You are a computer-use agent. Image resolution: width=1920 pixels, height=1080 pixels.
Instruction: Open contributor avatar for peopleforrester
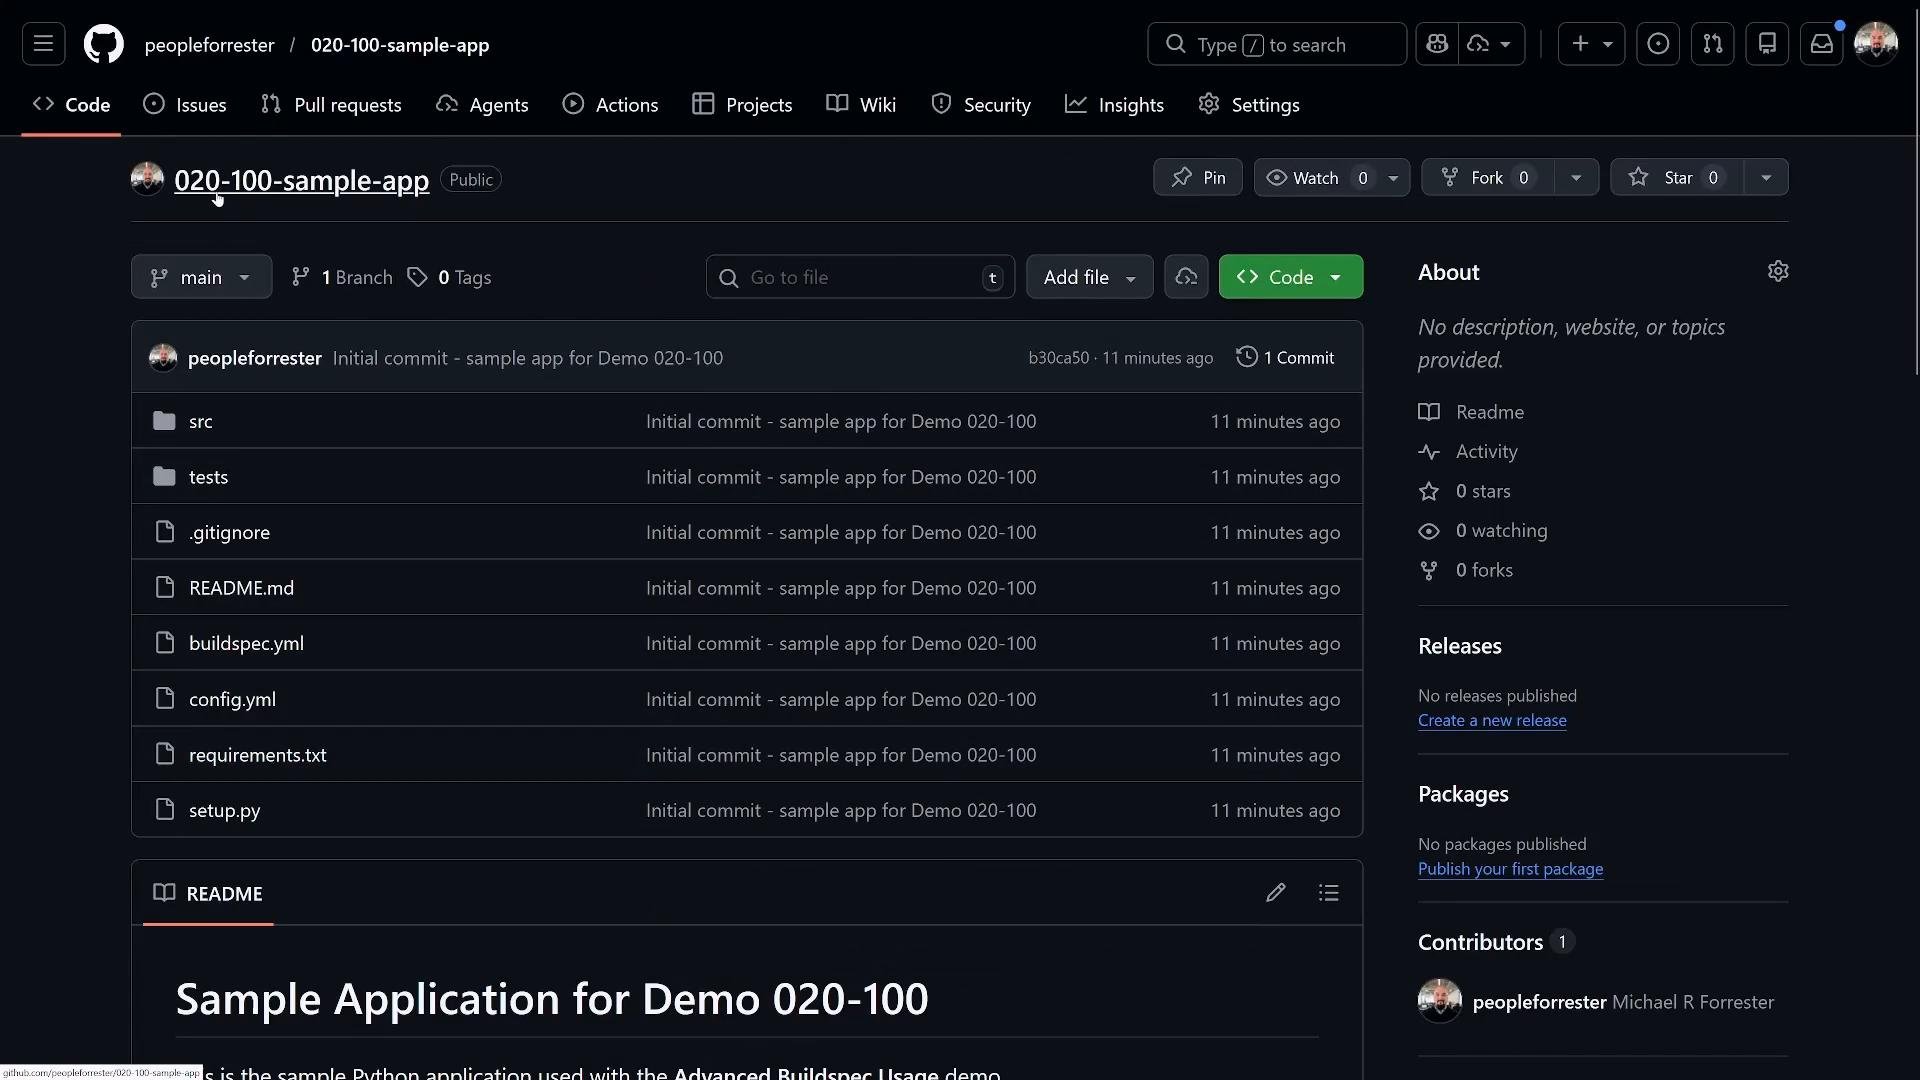tap(1440, 1001)
